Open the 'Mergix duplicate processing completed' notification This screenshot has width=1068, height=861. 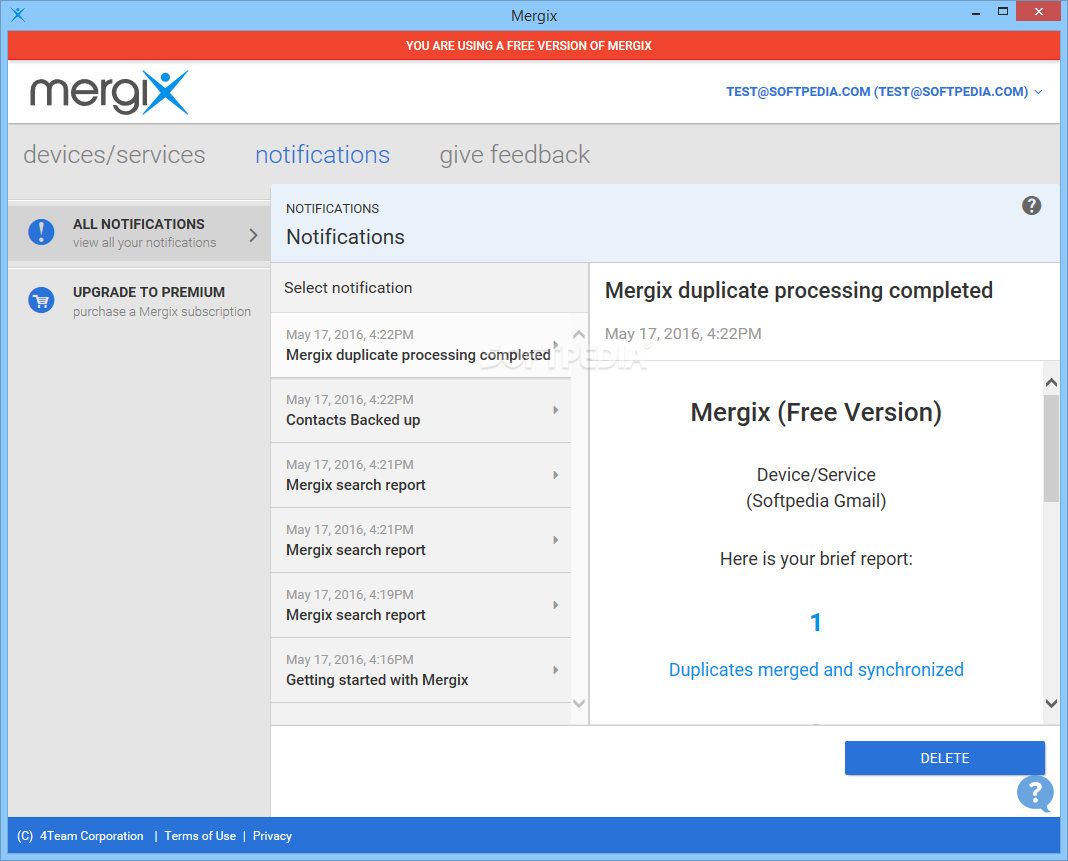420,345
